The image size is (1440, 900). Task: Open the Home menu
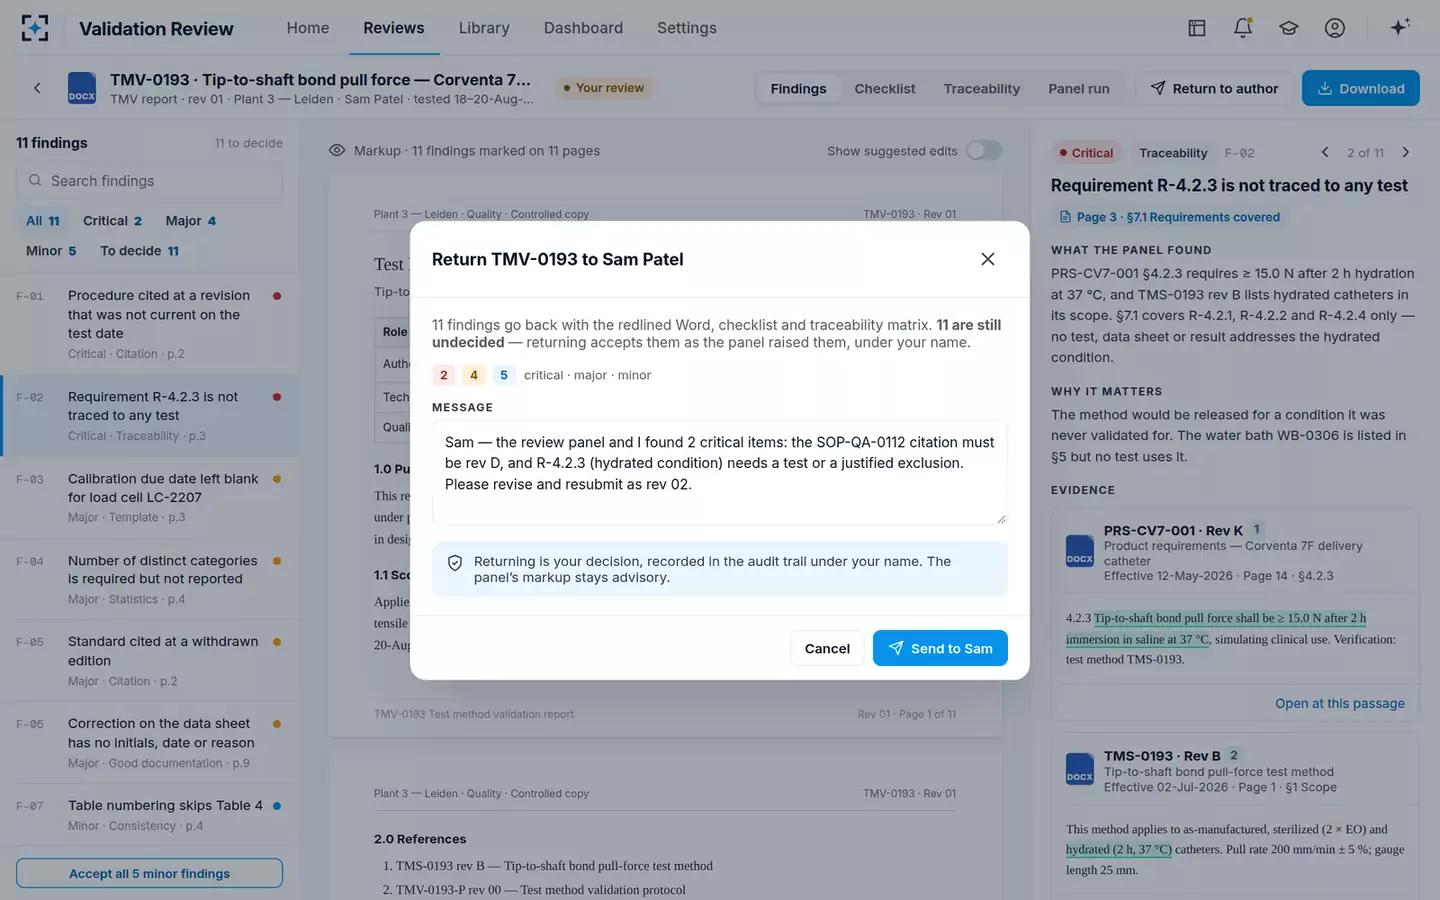[308, 28]
